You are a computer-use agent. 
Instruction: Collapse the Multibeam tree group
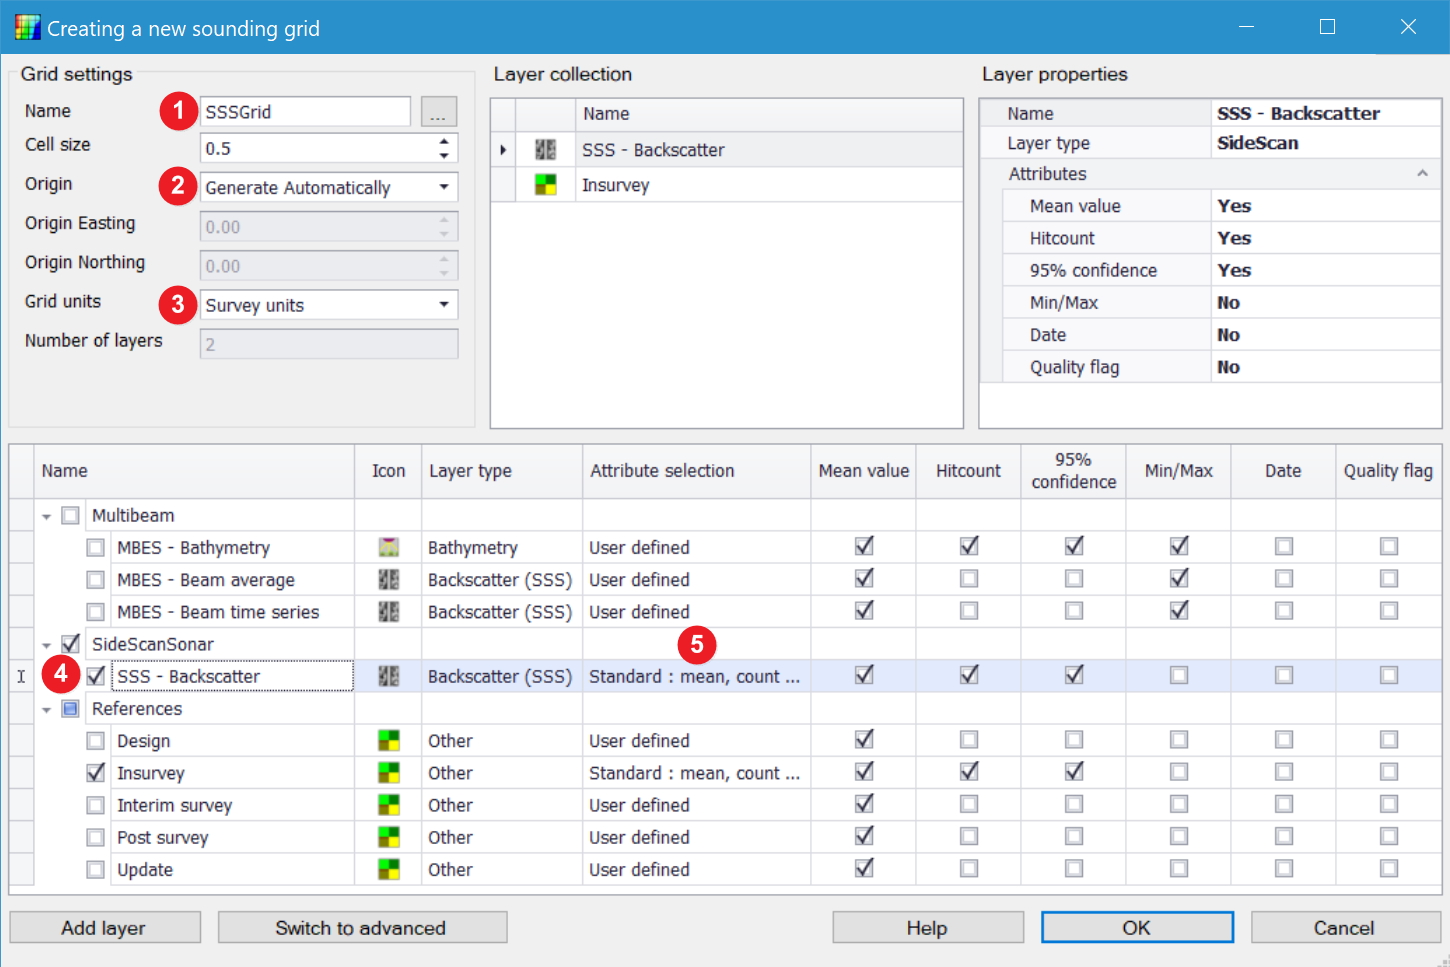click(x=47, y=517)
